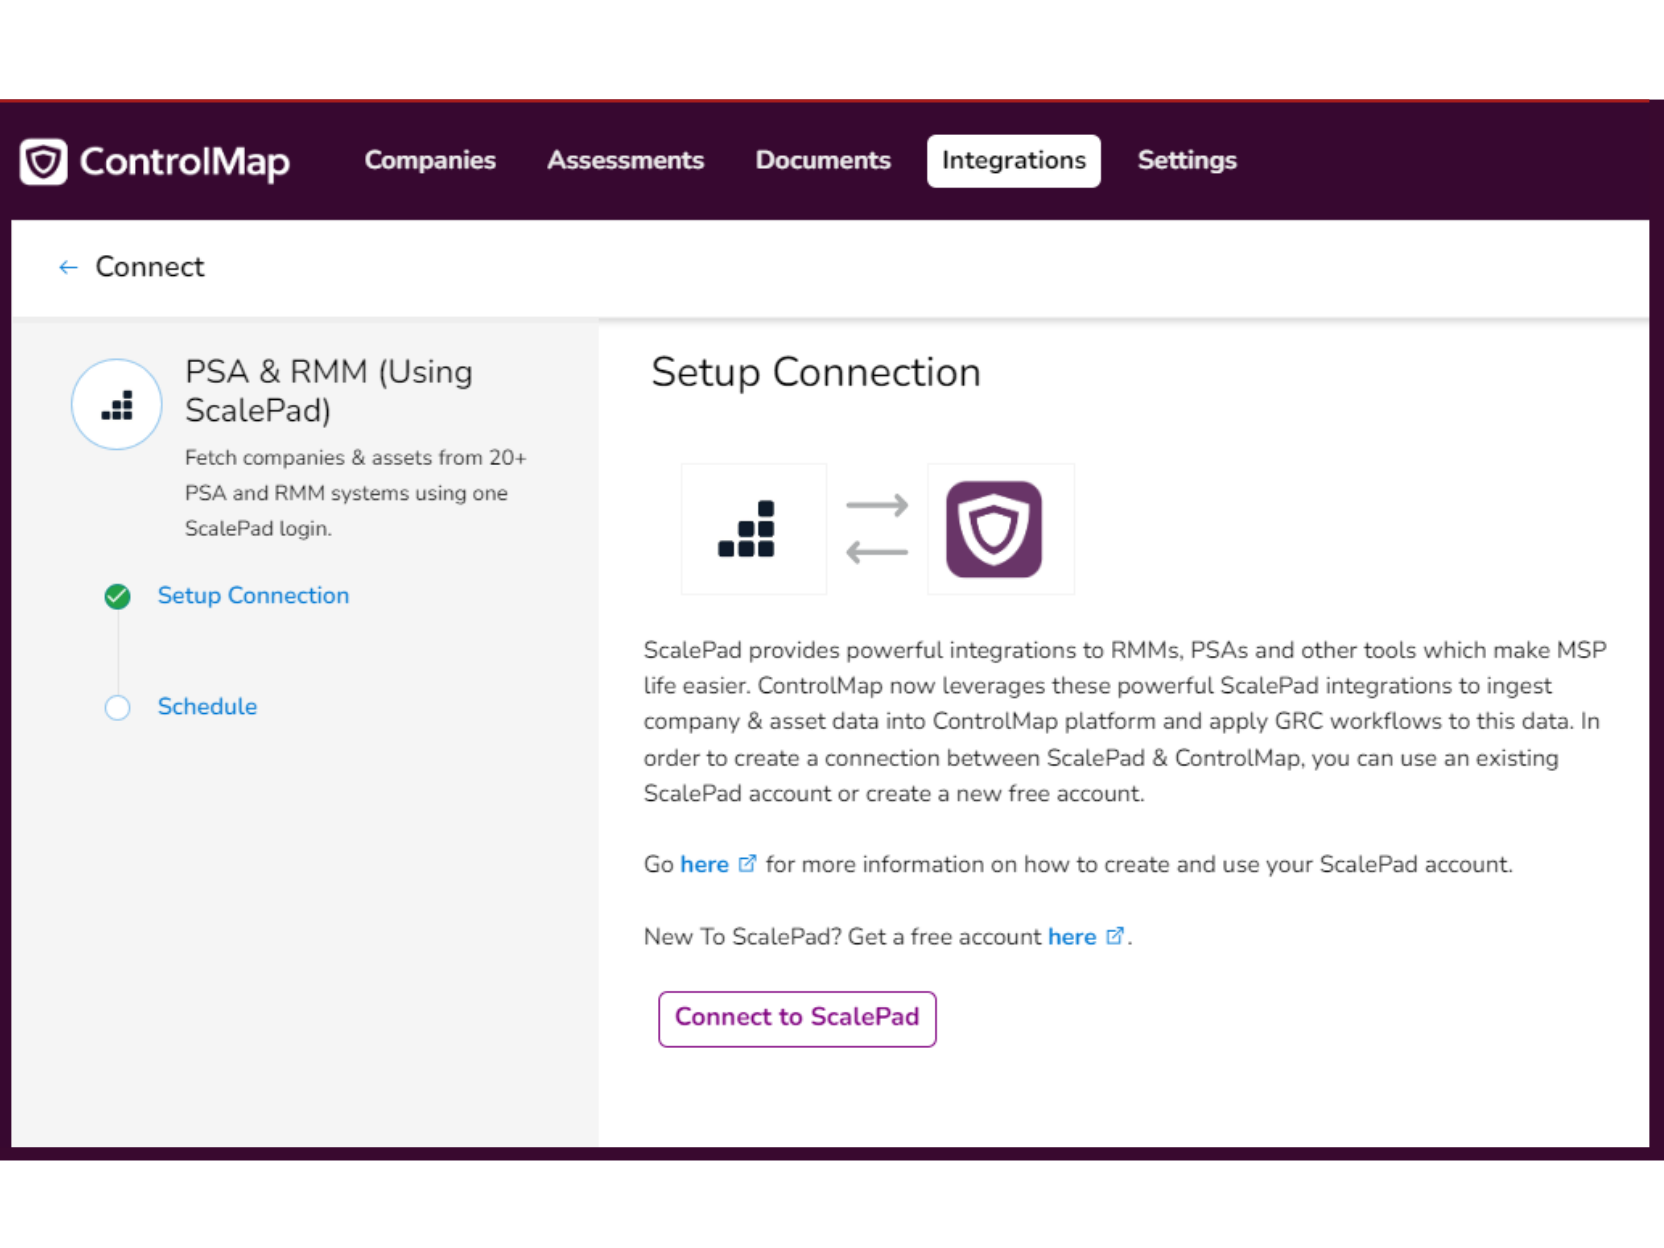Expand the PSA & RMM integration section
Viewport: 1664px width, 1248px height.
pos(328,390)
